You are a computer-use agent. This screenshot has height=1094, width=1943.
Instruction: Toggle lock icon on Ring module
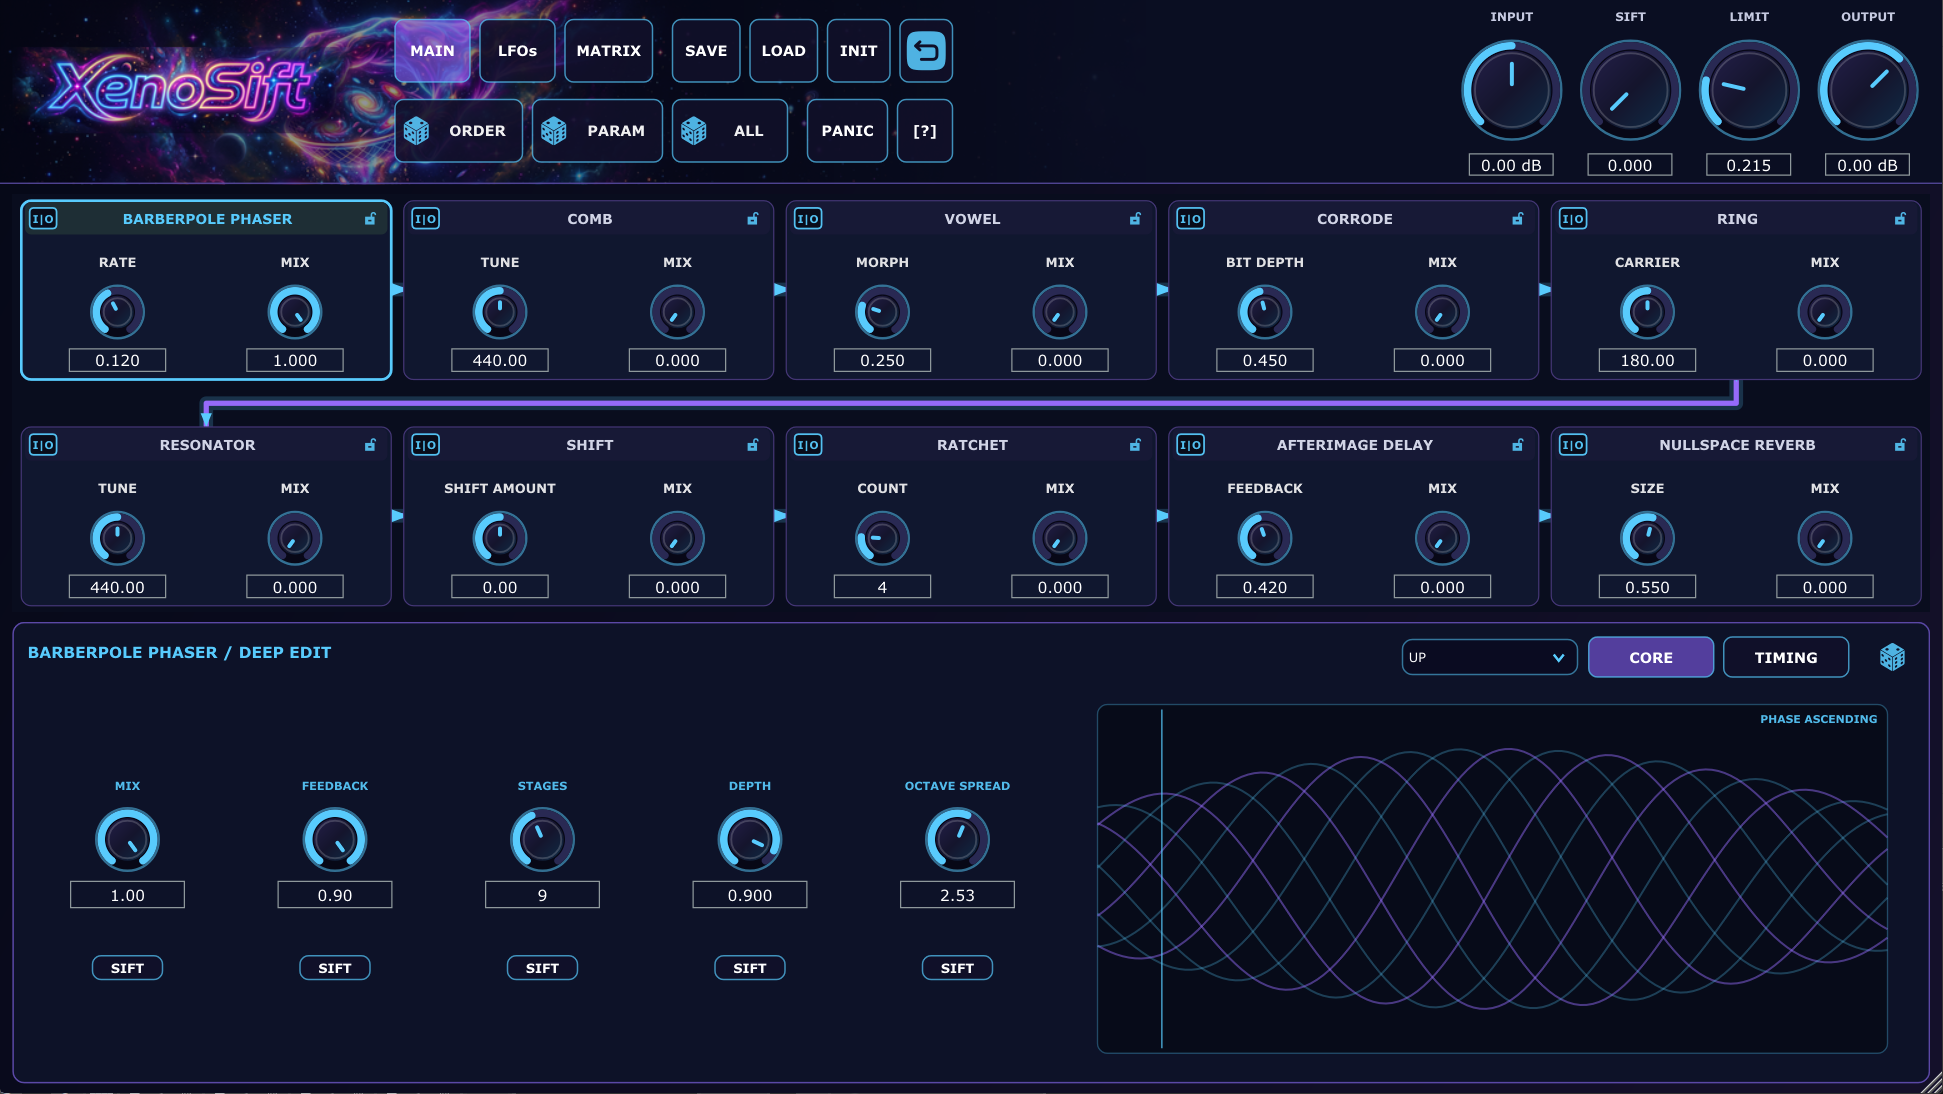[x=1900, y=219]
